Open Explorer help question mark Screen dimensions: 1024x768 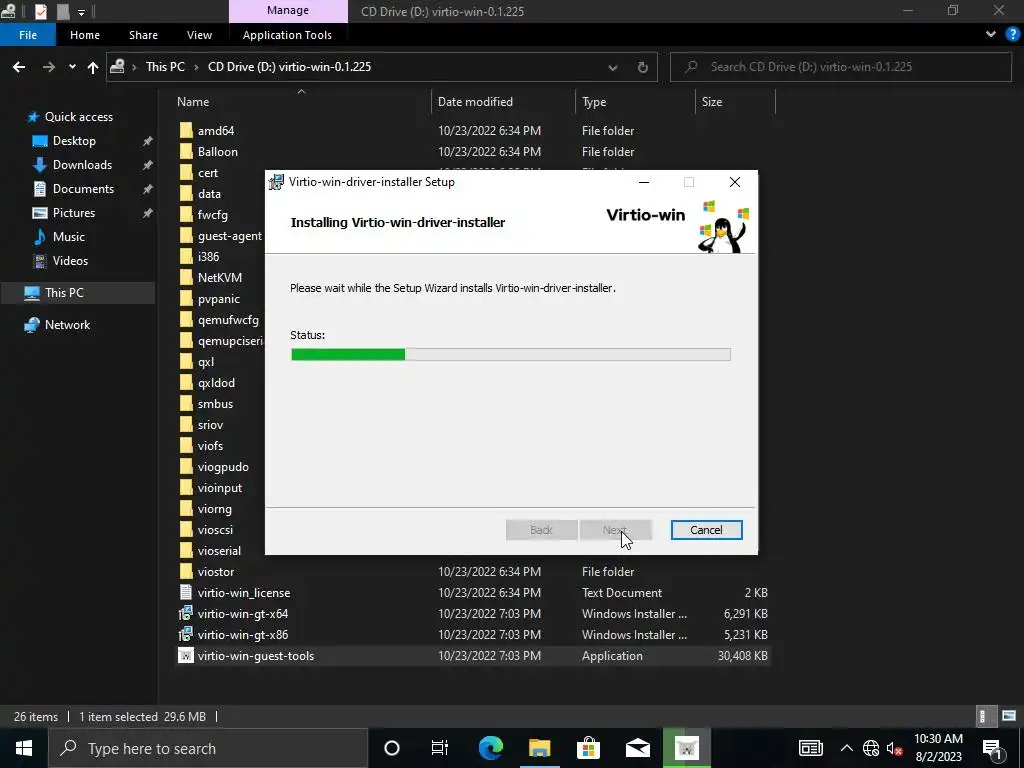tap(1012, 35)
